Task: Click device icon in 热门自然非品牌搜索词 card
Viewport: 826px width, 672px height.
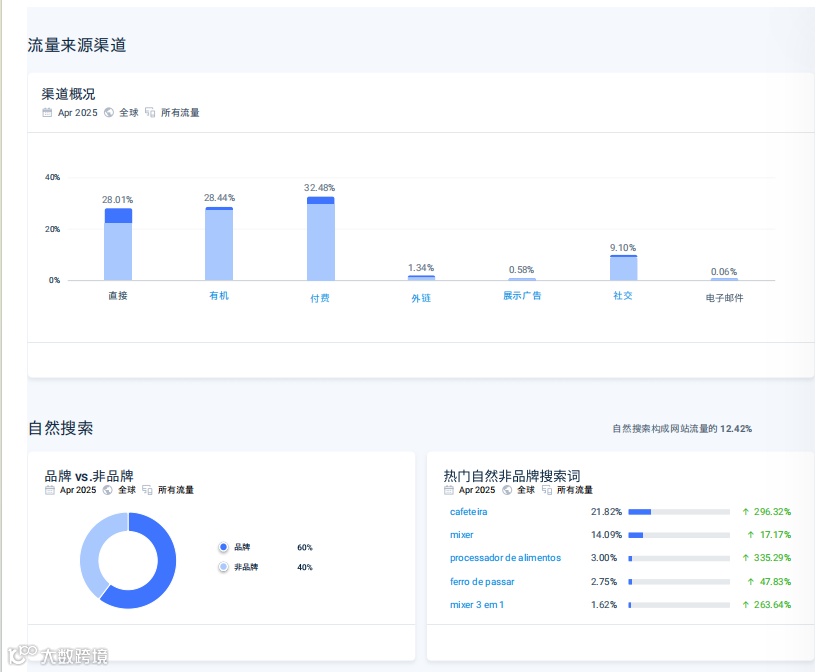Action: pos(547,490)
